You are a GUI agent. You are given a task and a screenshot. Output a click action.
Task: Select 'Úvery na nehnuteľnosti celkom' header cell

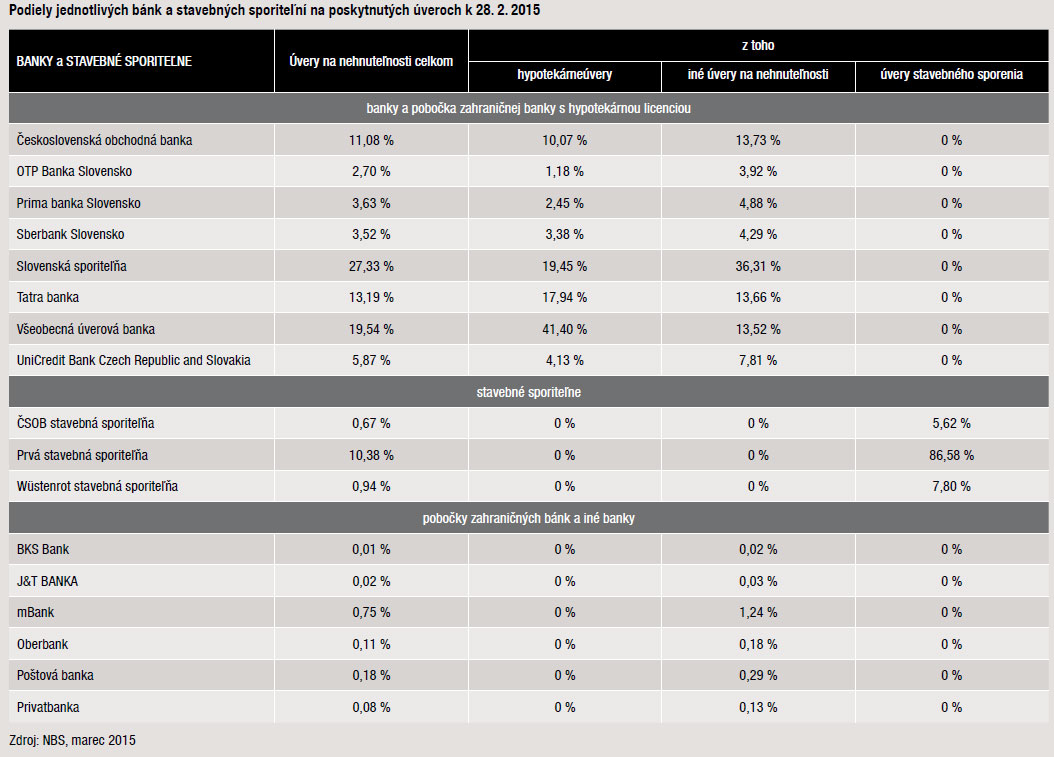tap(371, 61)
